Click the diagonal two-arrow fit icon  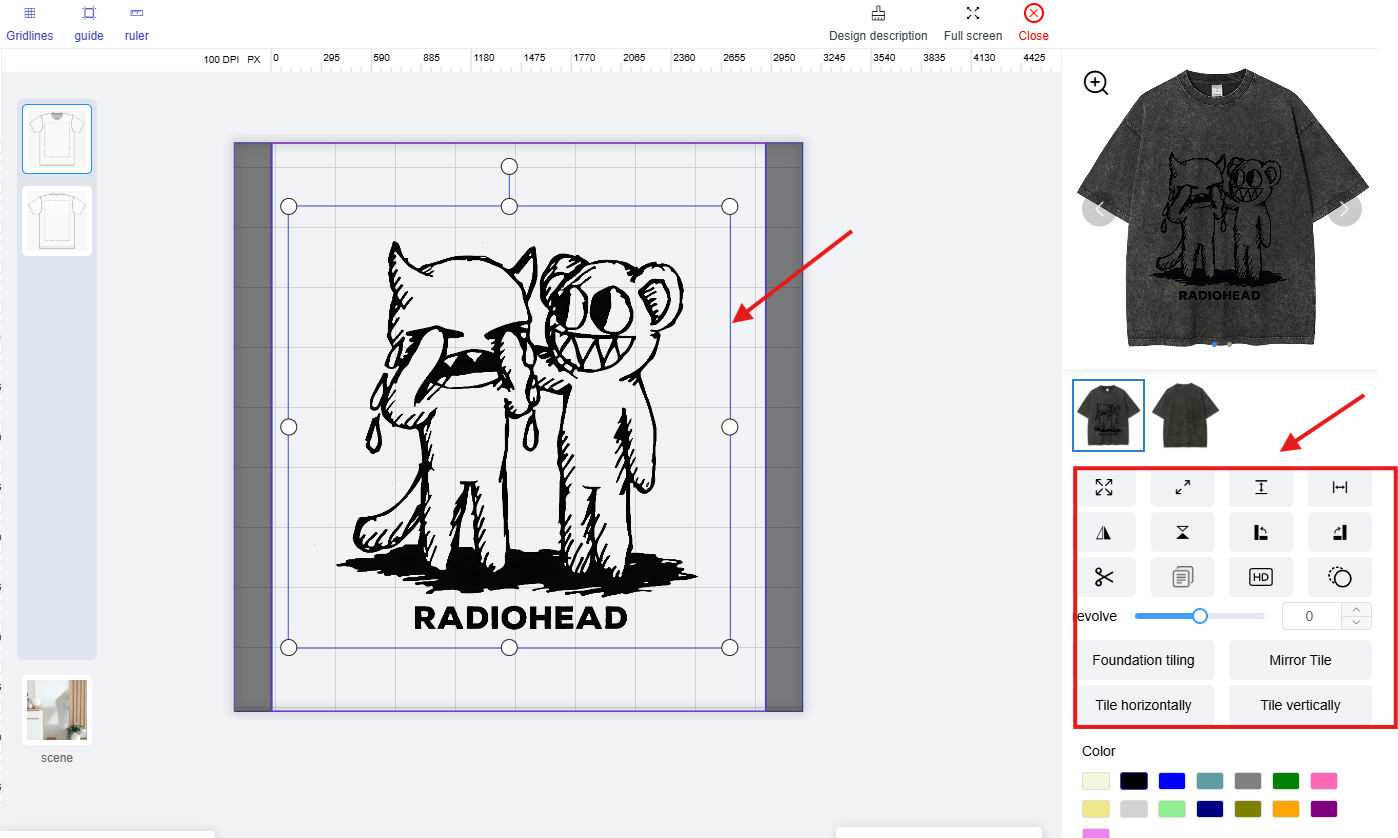point(1183,487)
